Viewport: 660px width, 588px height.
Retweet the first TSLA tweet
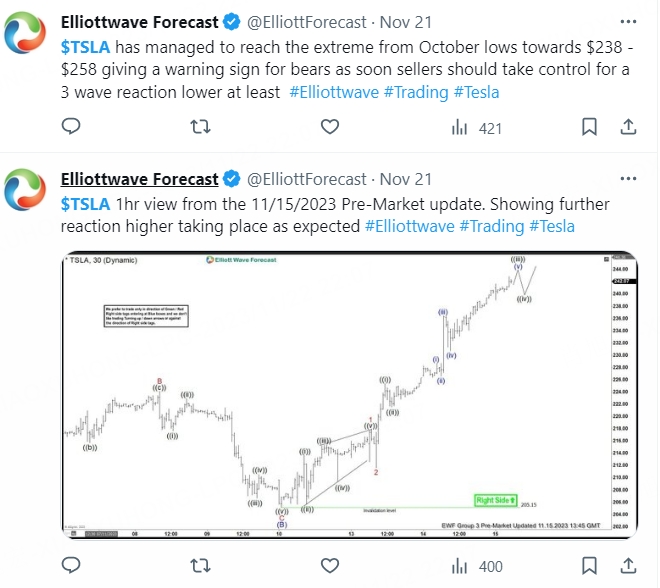click(201, 127)
